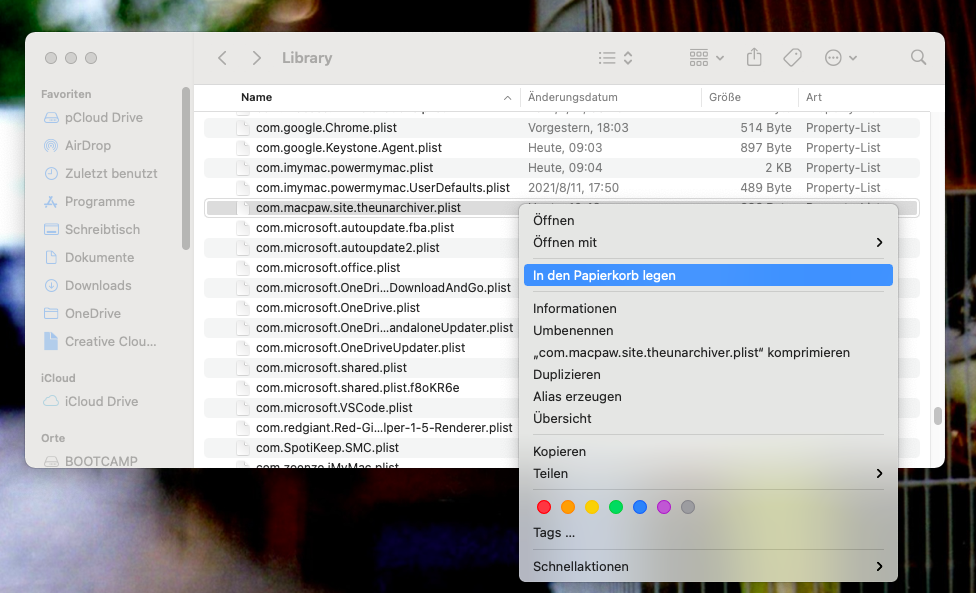Click the Share toolbar icon
This screenshot has width=976, height=593.
(754, 57)
